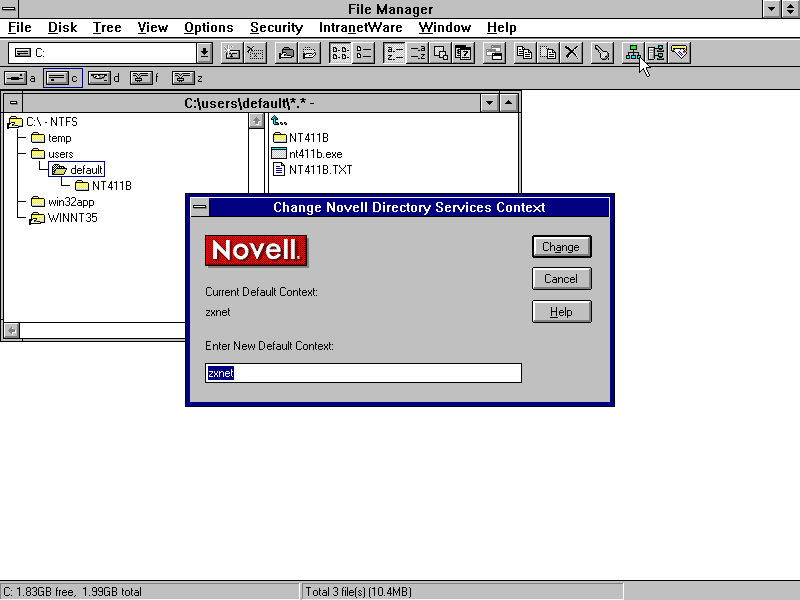This screenshot has height=600, width=800.
Task: Click the Change Novell Directory Services Context title bar
Action: pos(409,207)
